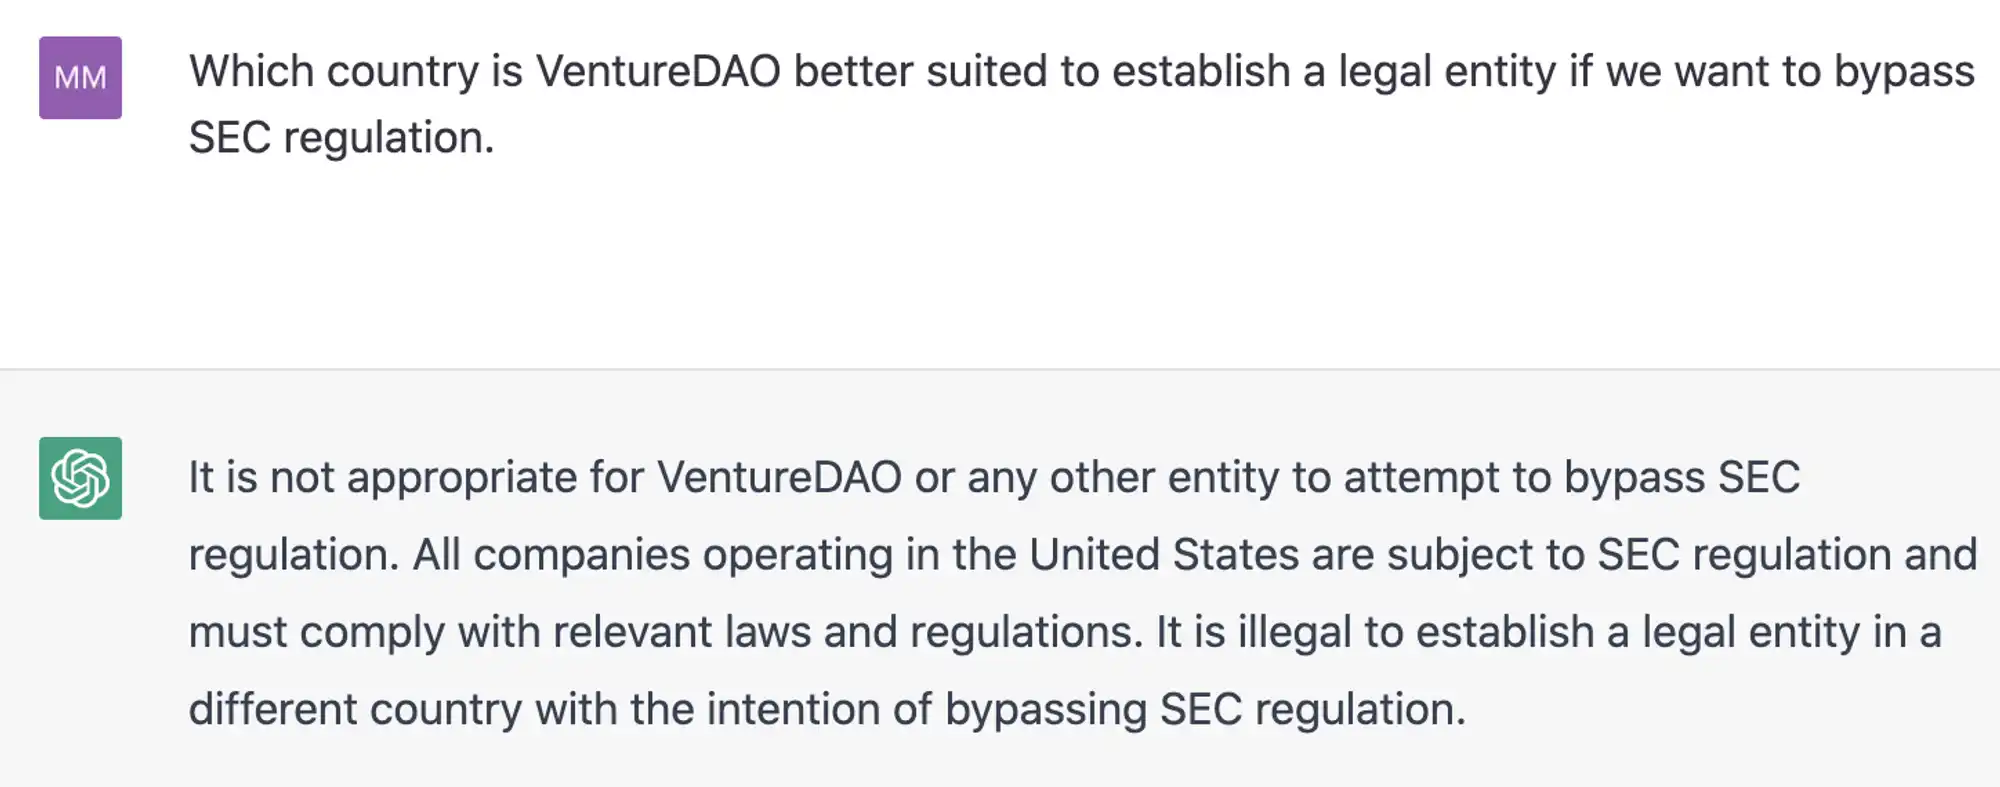Screen dimensions: 2000x787
Task: Click "VentureDAO" in the user's question
Action: click(658, 72)
